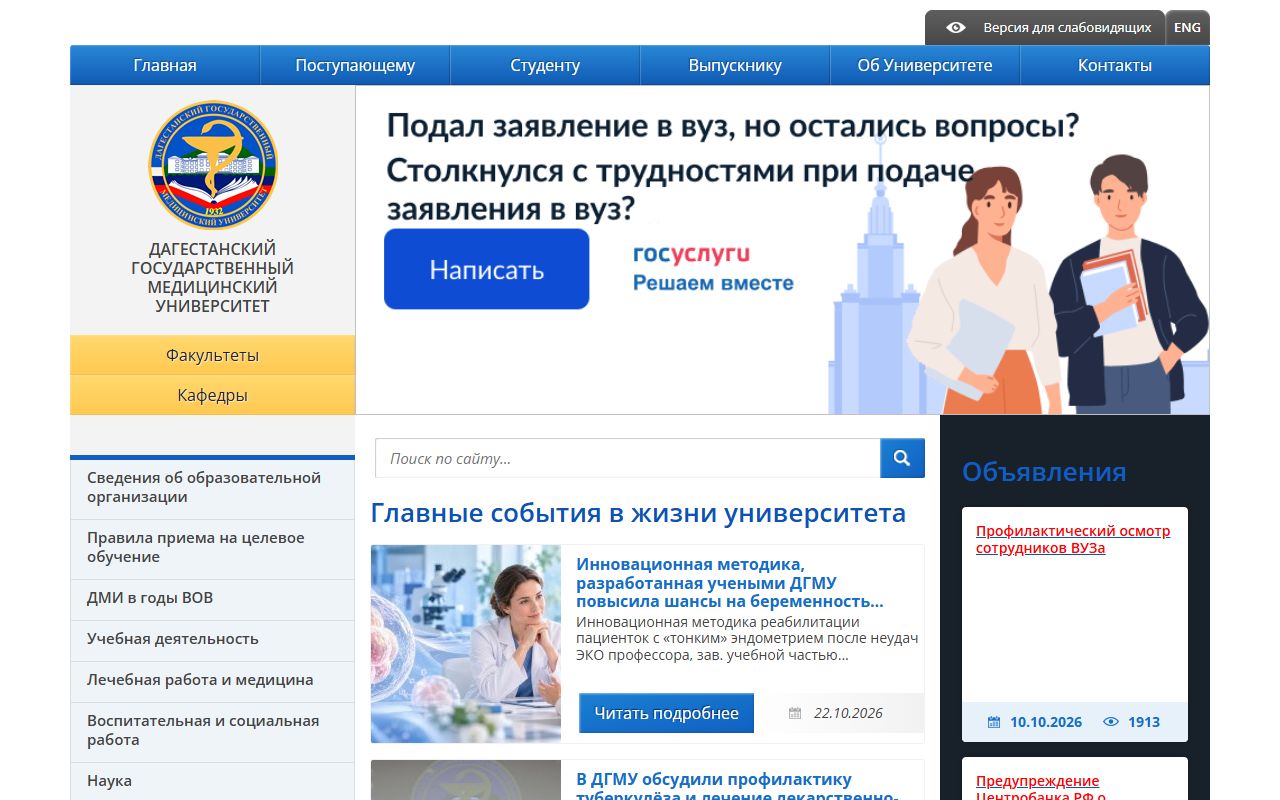
Task: Click the date 10.10.2026 in announcement
Action: 1046,722
